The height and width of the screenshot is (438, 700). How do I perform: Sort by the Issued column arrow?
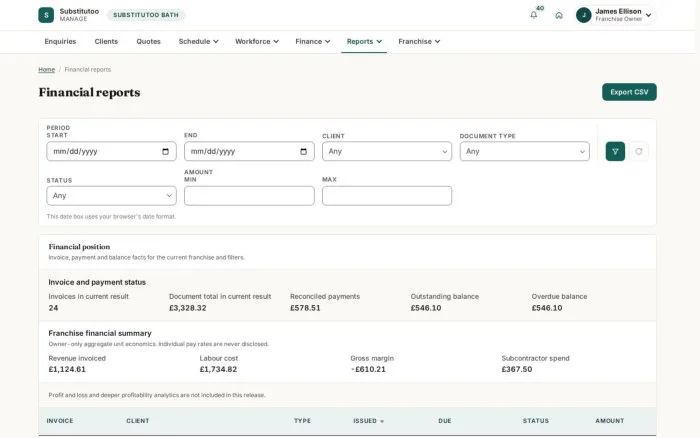tap(382, 421)
